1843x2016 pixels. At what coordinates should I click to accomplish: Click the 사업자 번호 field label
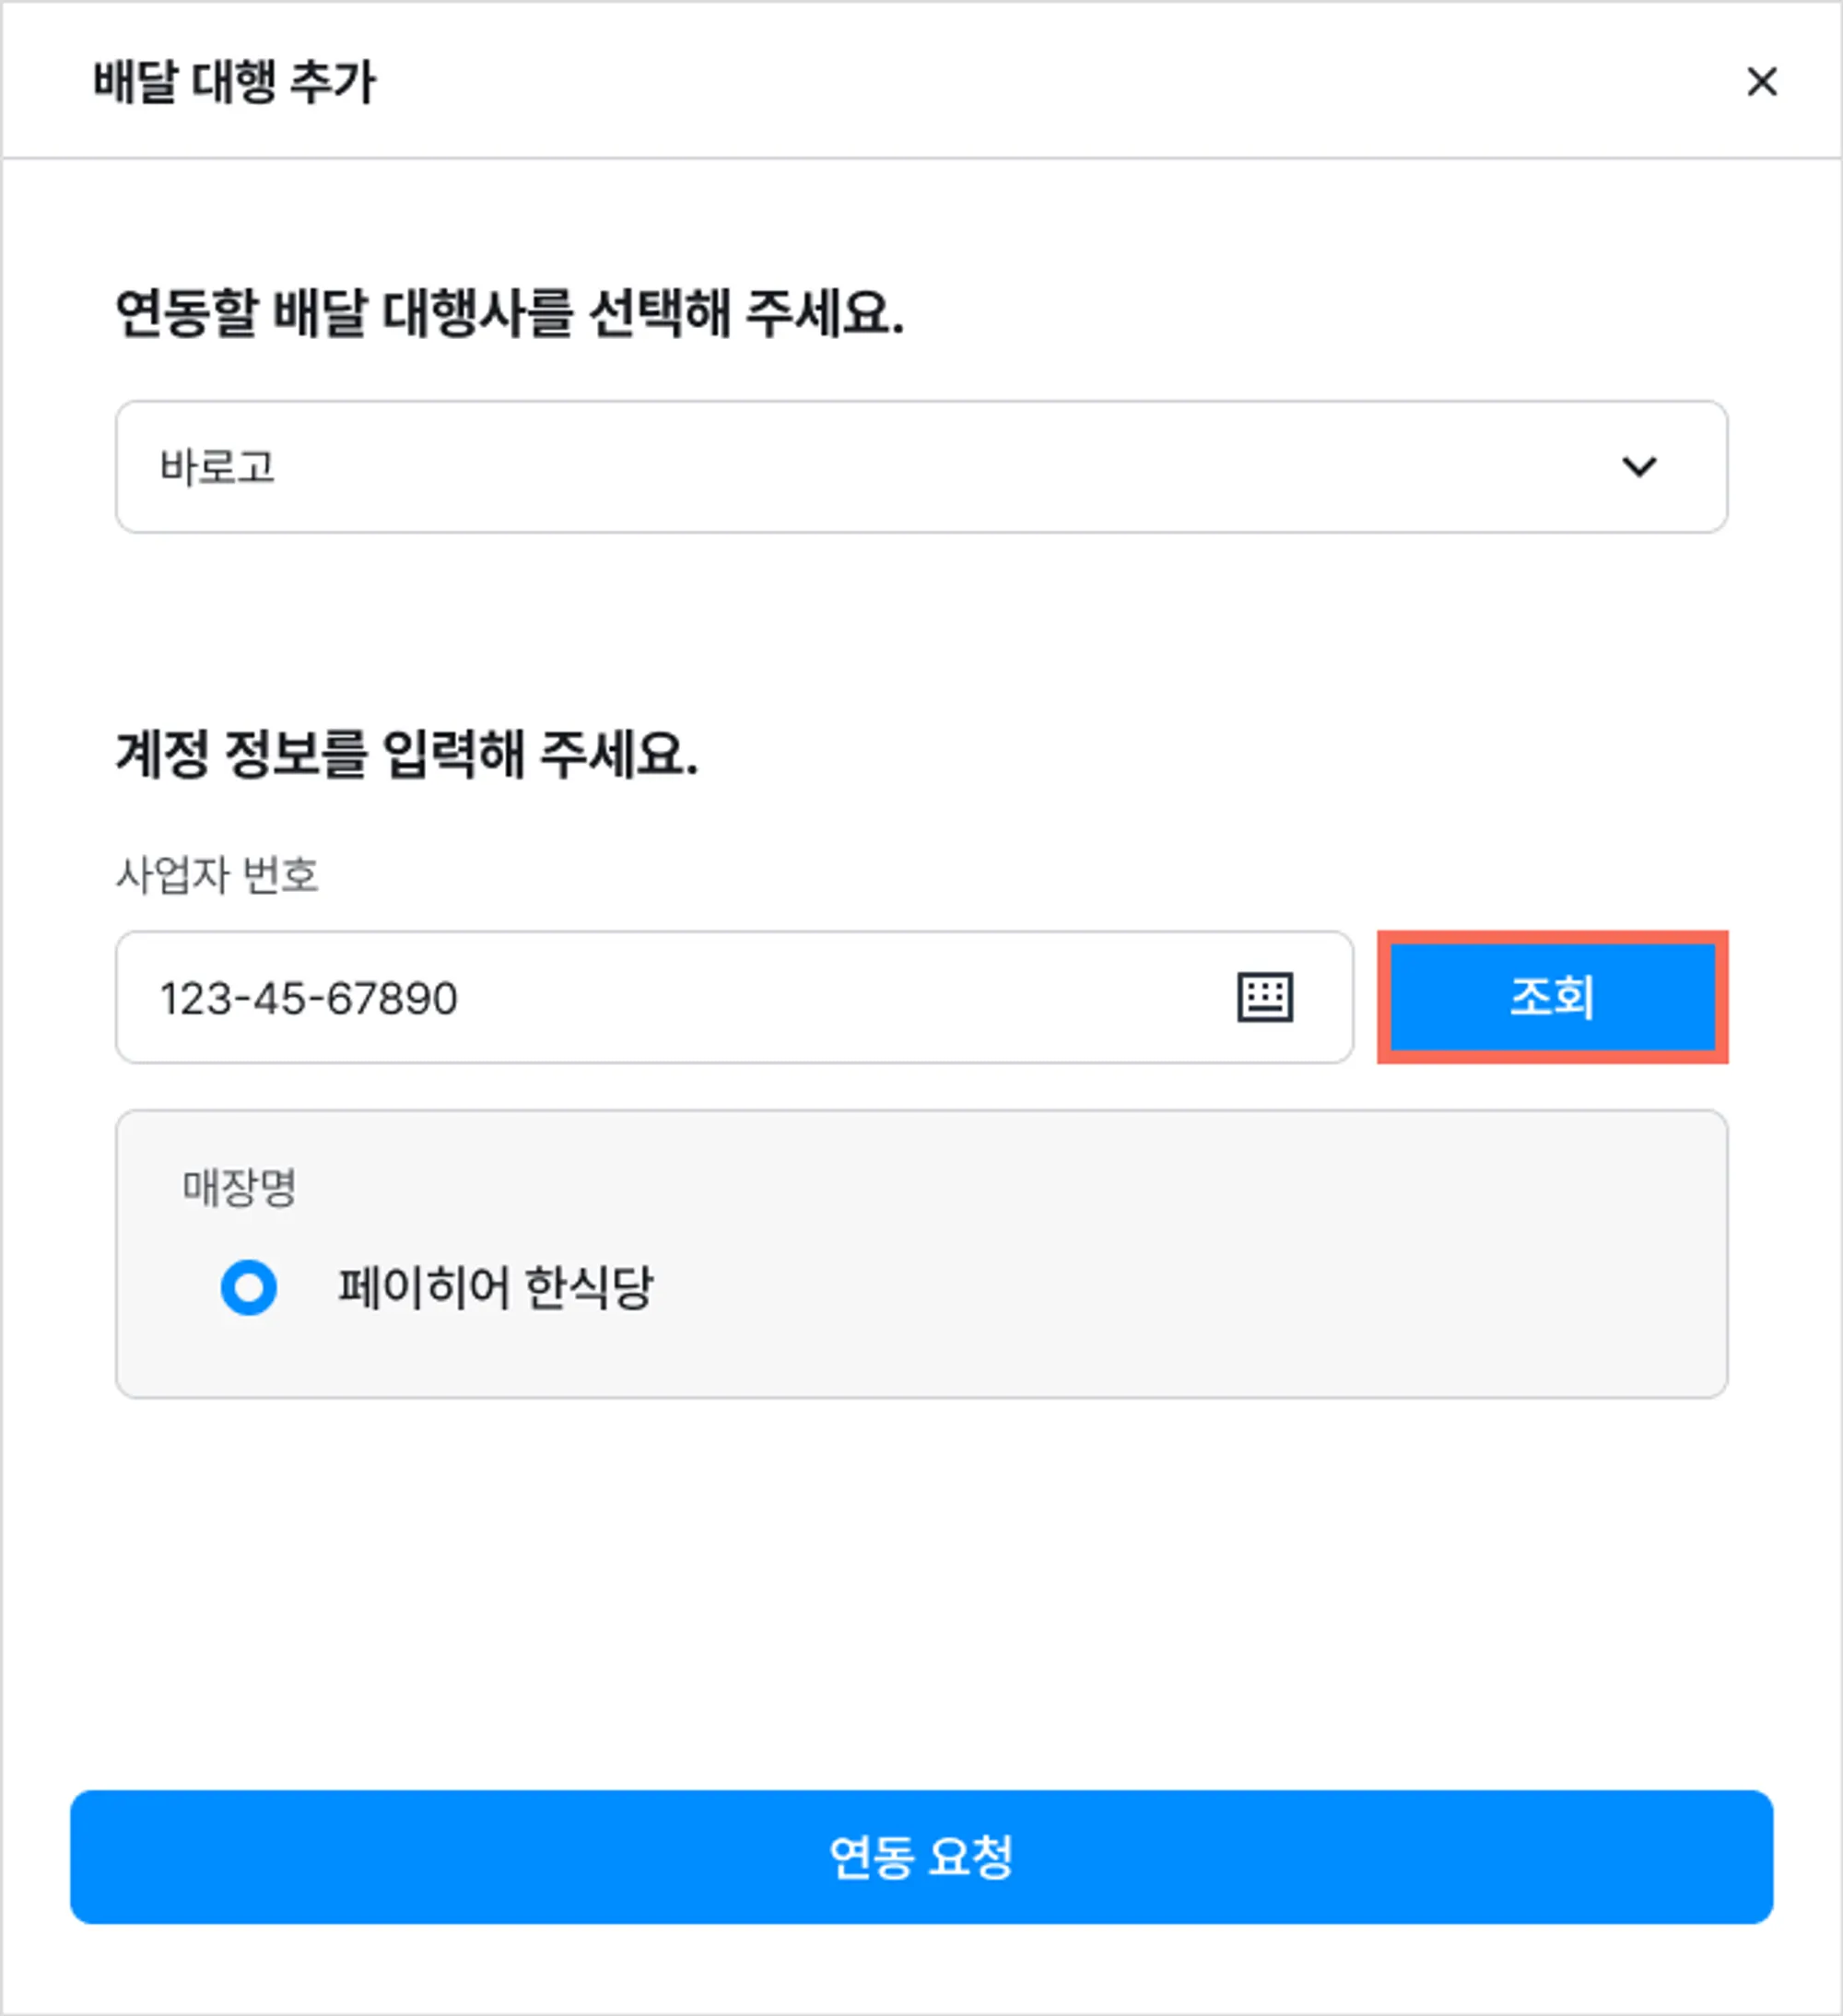[217, 875]
